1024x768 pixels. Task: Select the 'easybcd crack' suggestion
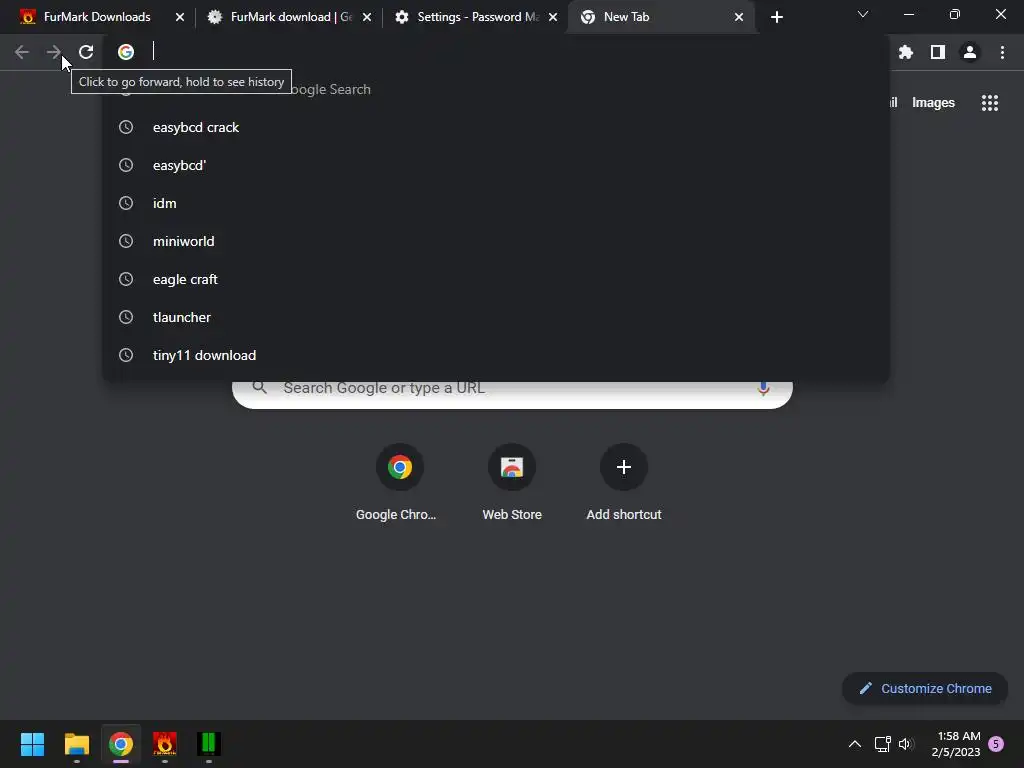click(x=496, y=127)
